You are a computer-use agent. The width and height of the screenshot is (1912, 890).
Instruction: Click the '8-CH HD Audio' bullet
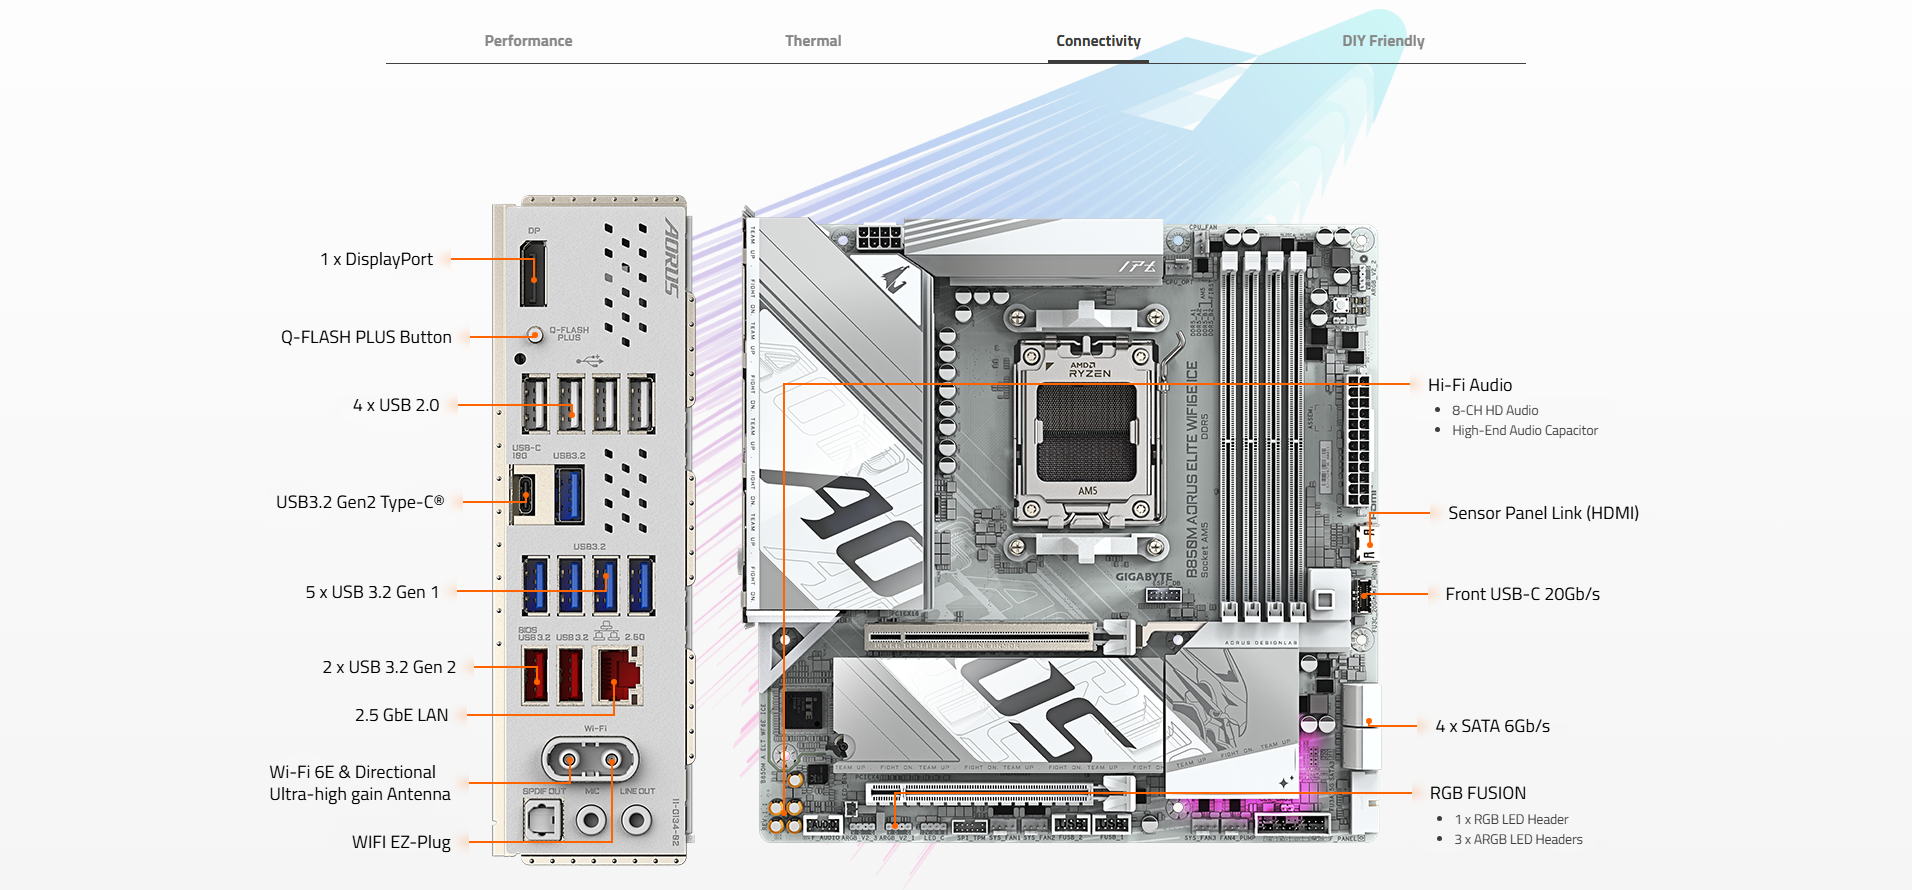tap(1495, 410)
